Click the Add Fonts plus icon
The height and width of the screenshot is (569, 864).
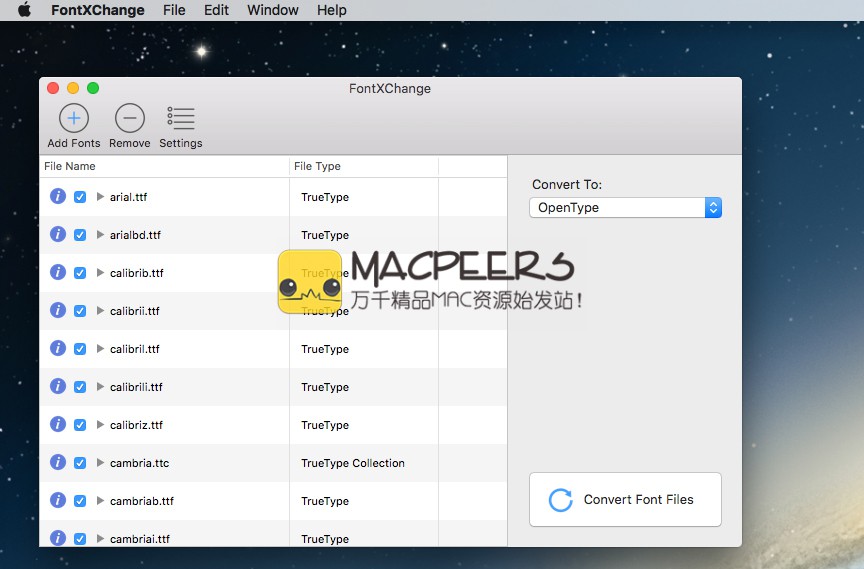pos(74,119)
